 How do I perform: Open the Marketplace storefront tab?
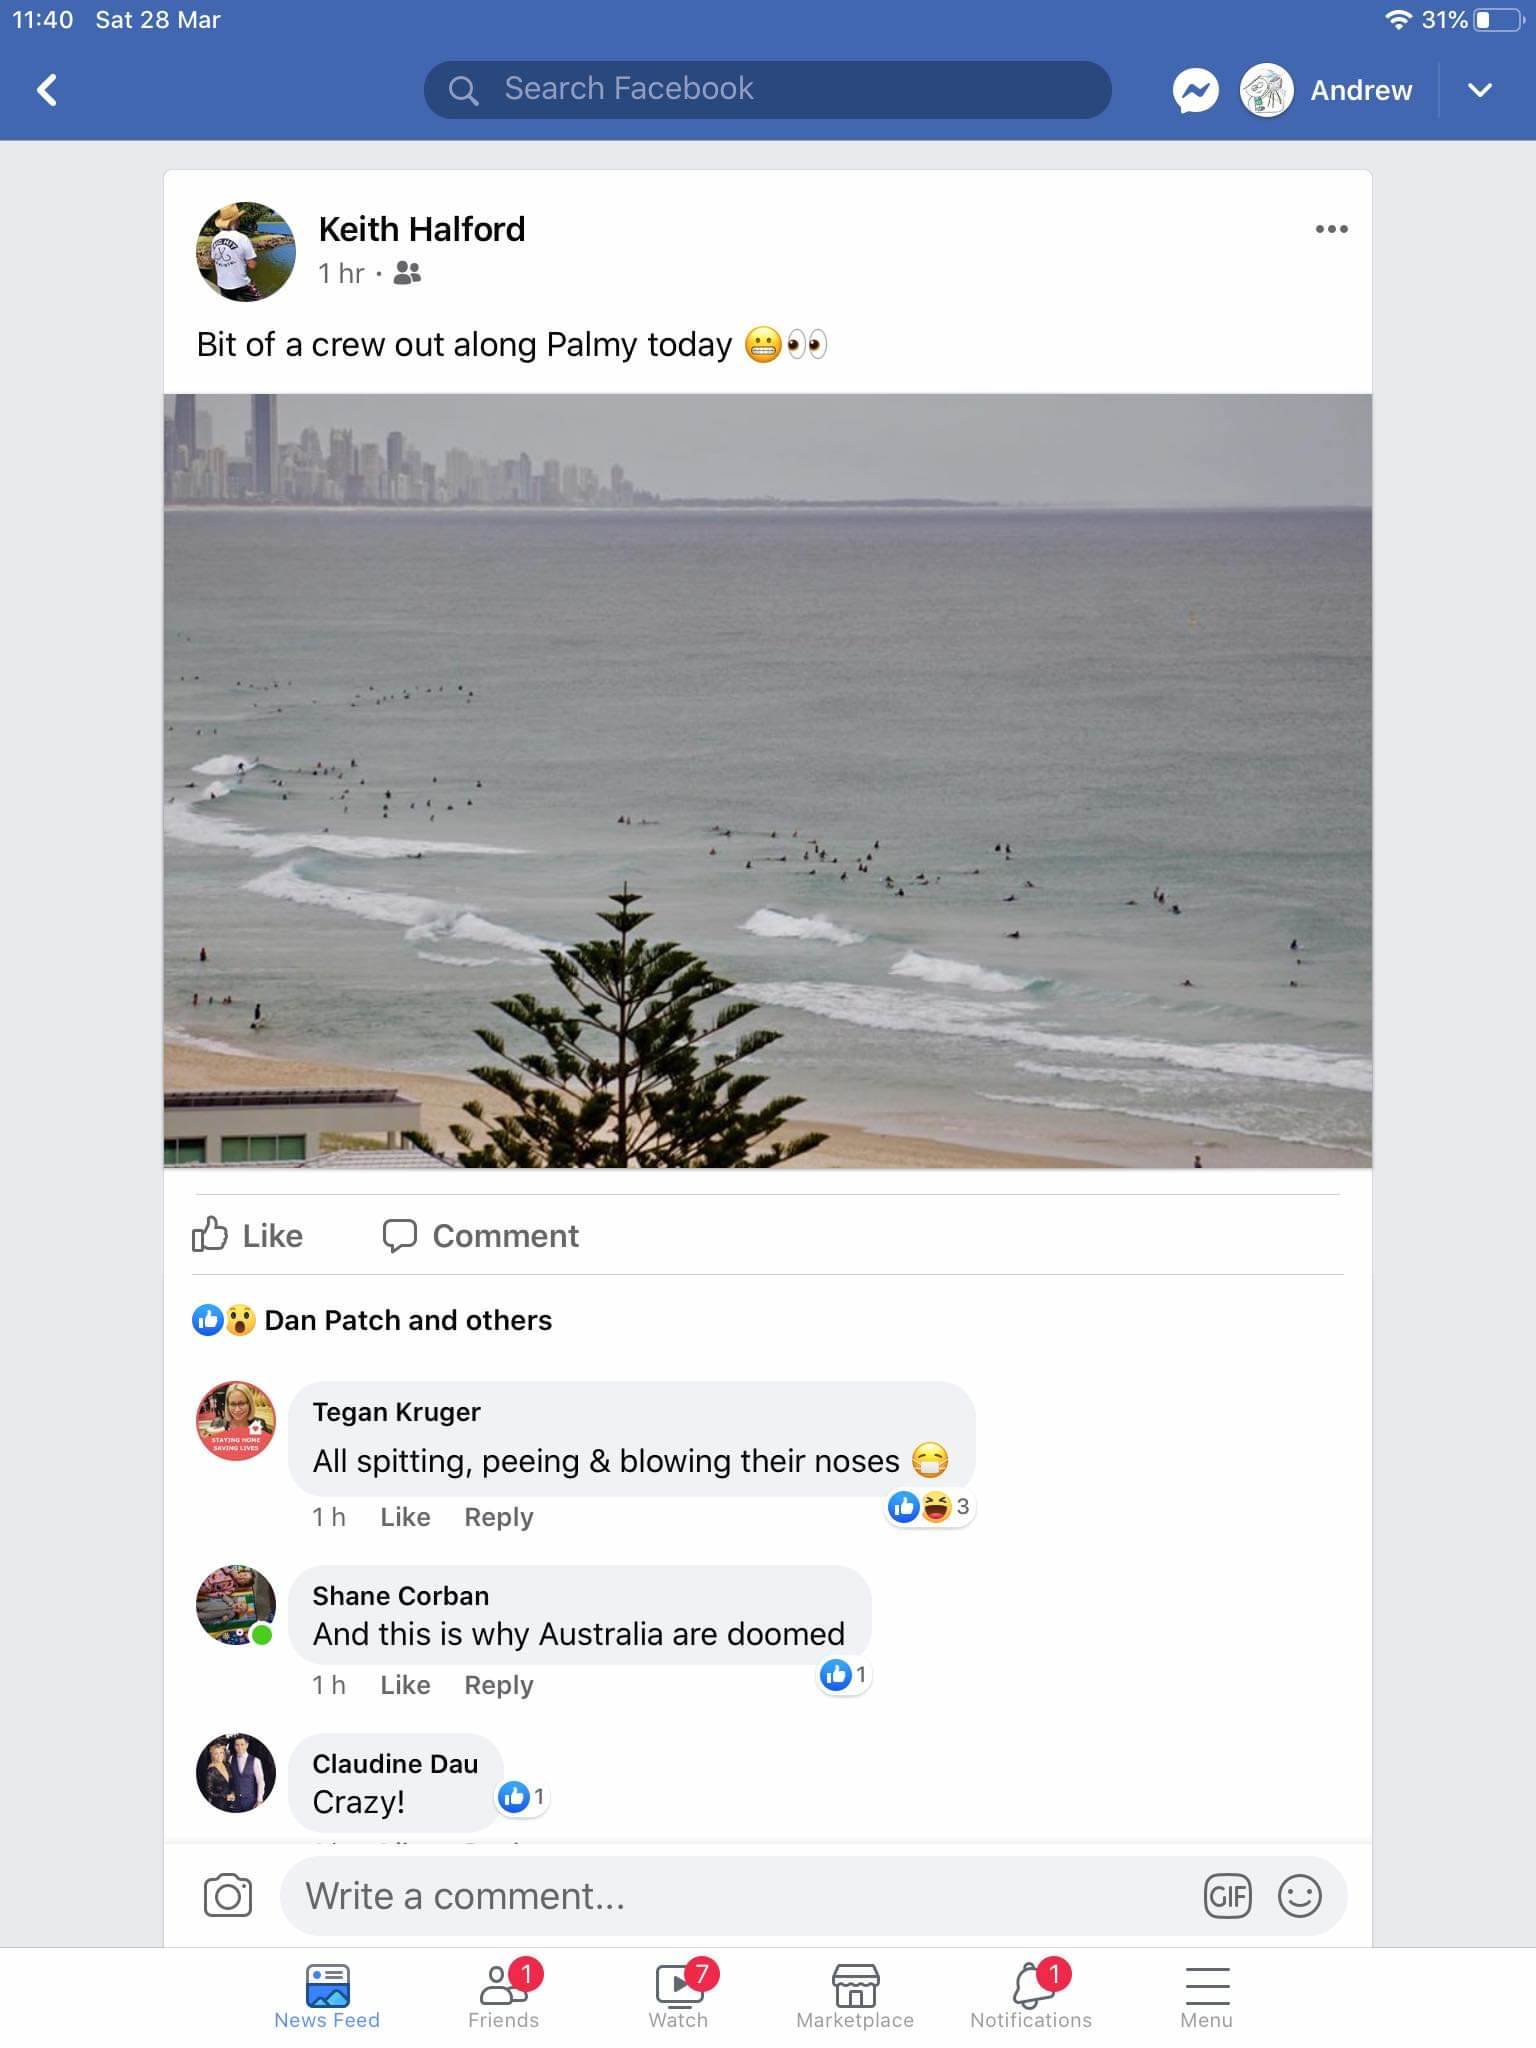point(855,1995)
